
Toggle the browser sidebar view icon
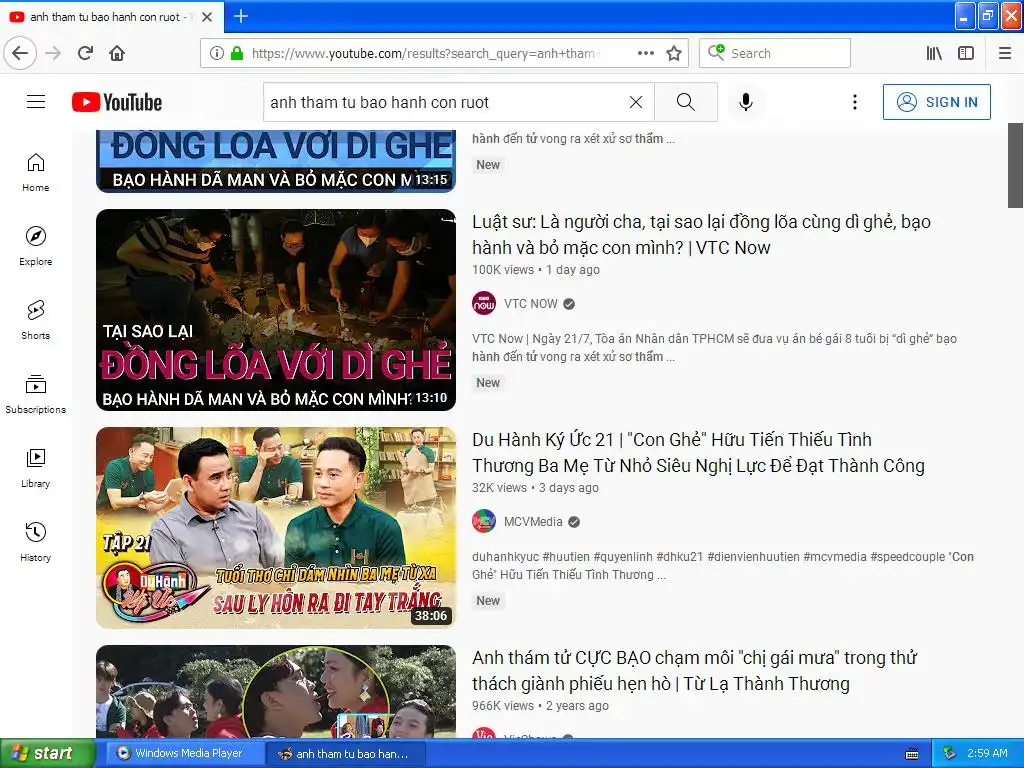coord(966,53)
